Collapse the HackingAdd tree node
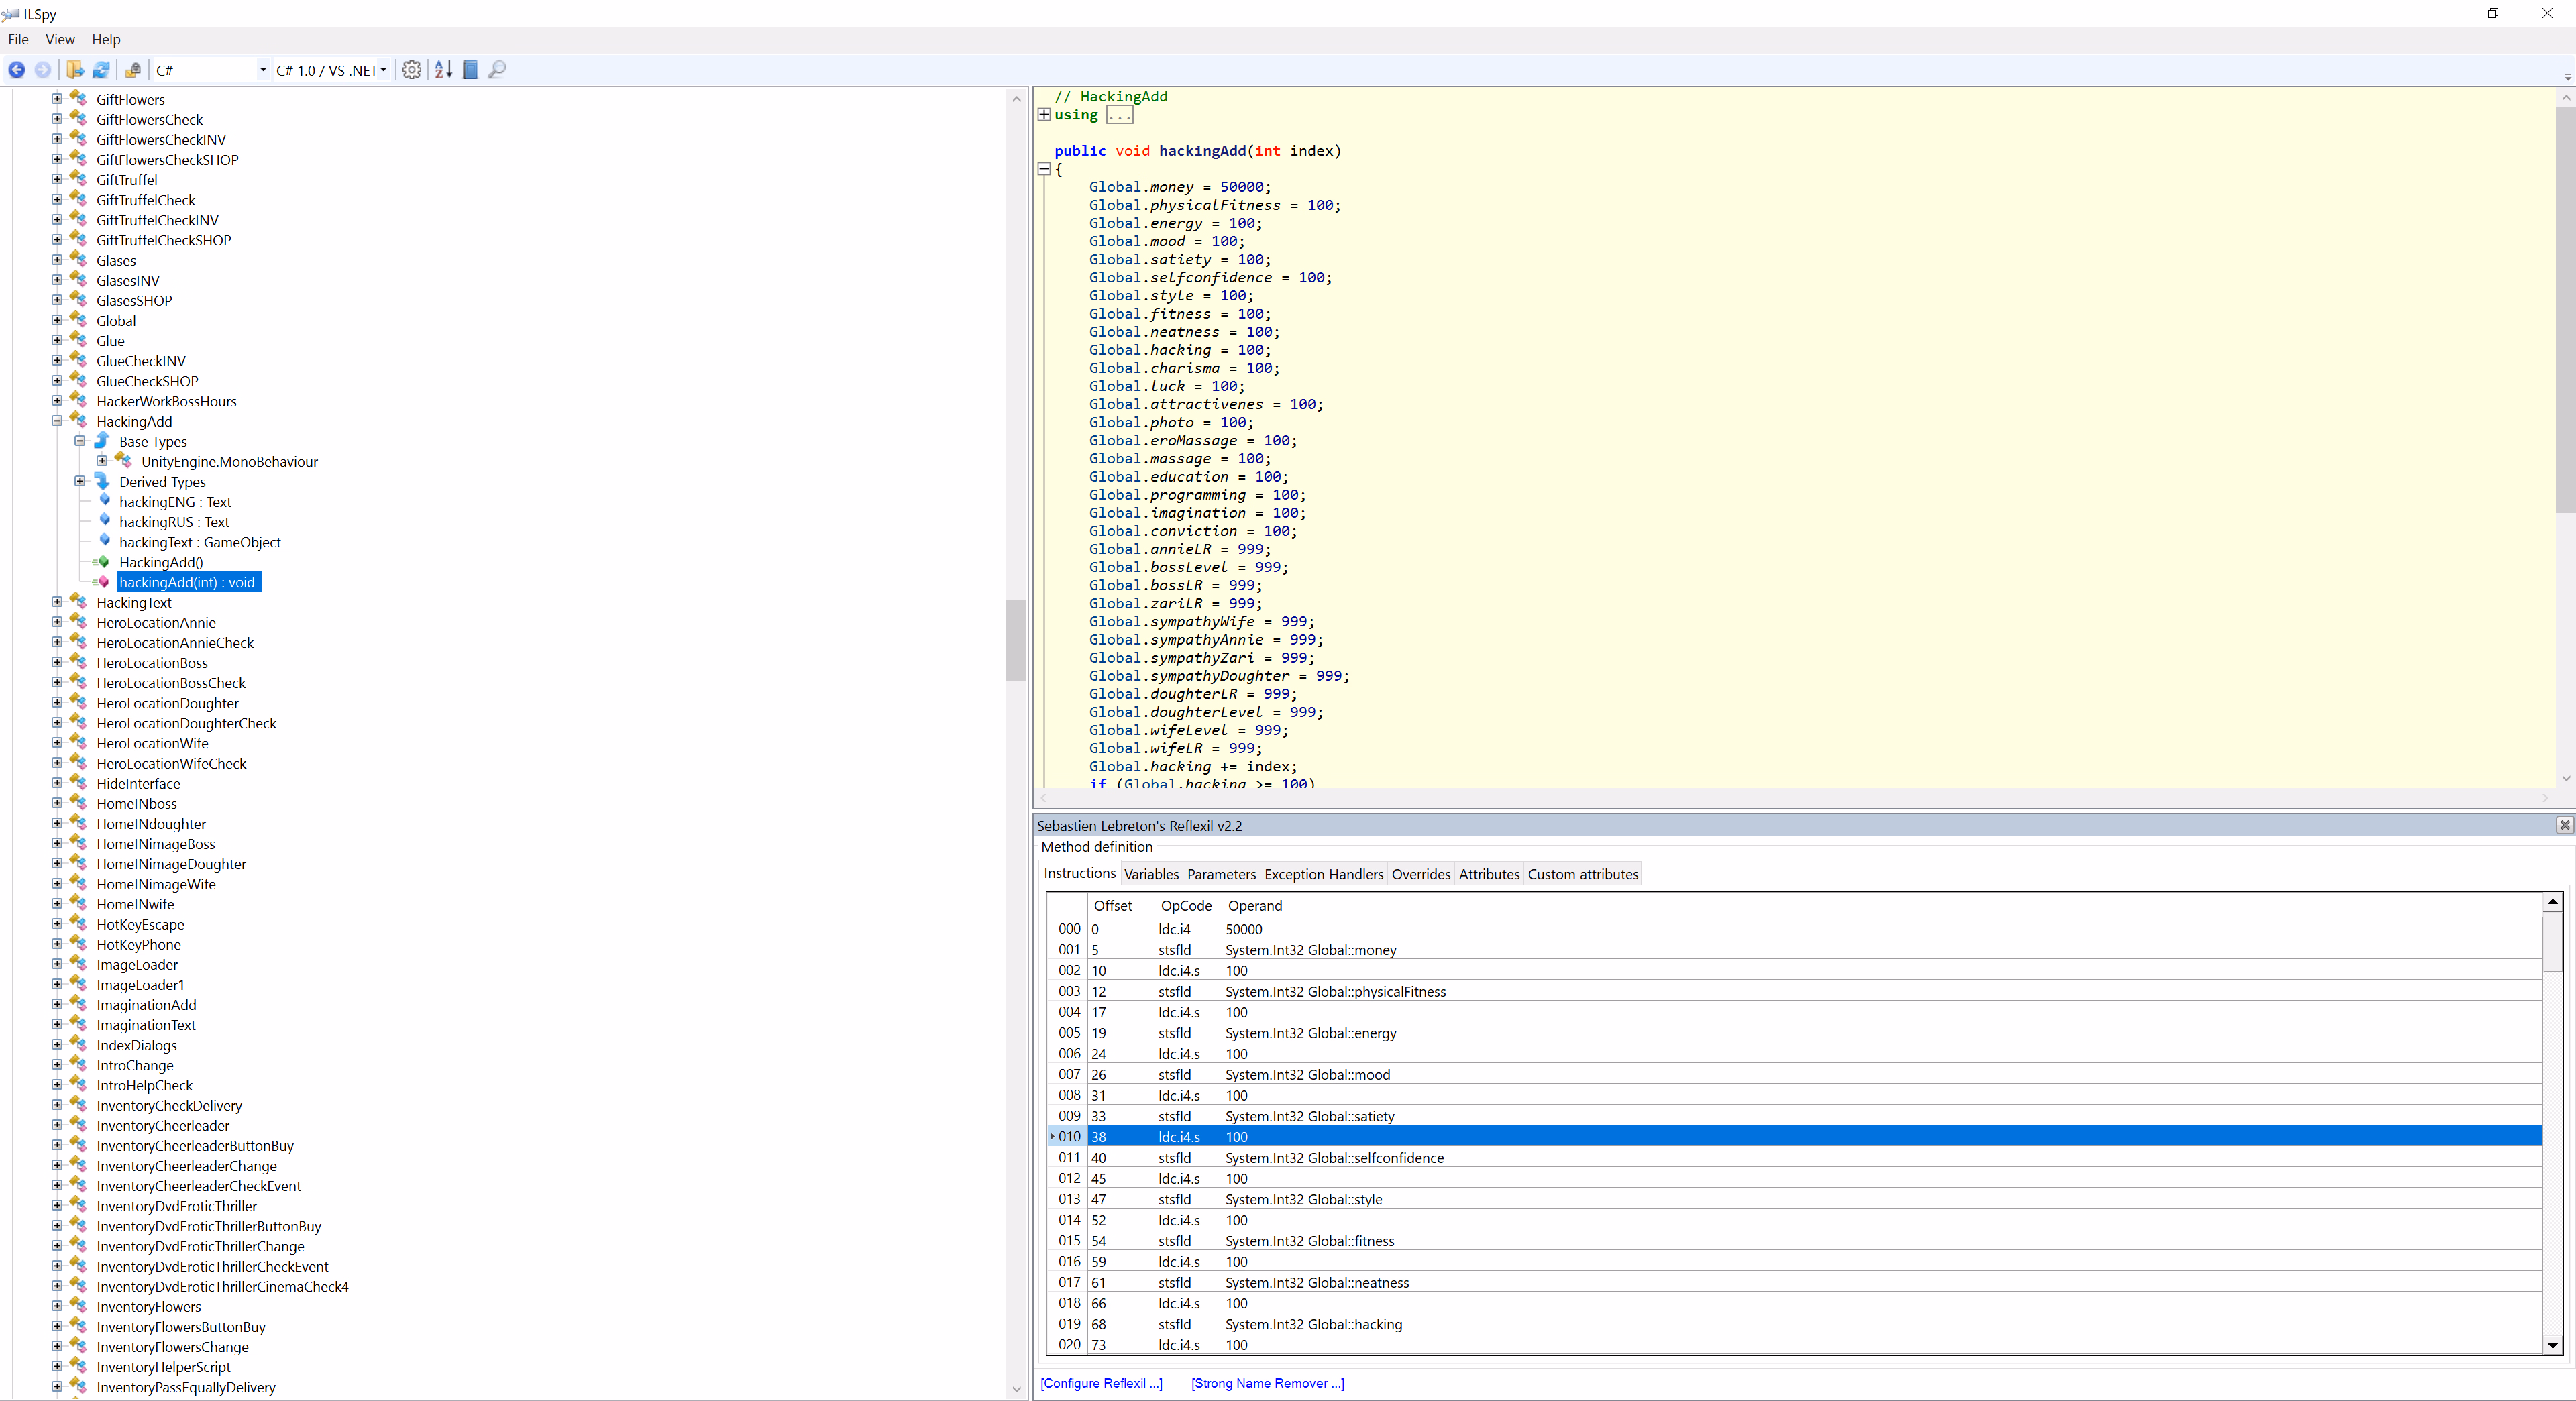Screen dimensions: 2576x1401 click(x=57, y=421)
